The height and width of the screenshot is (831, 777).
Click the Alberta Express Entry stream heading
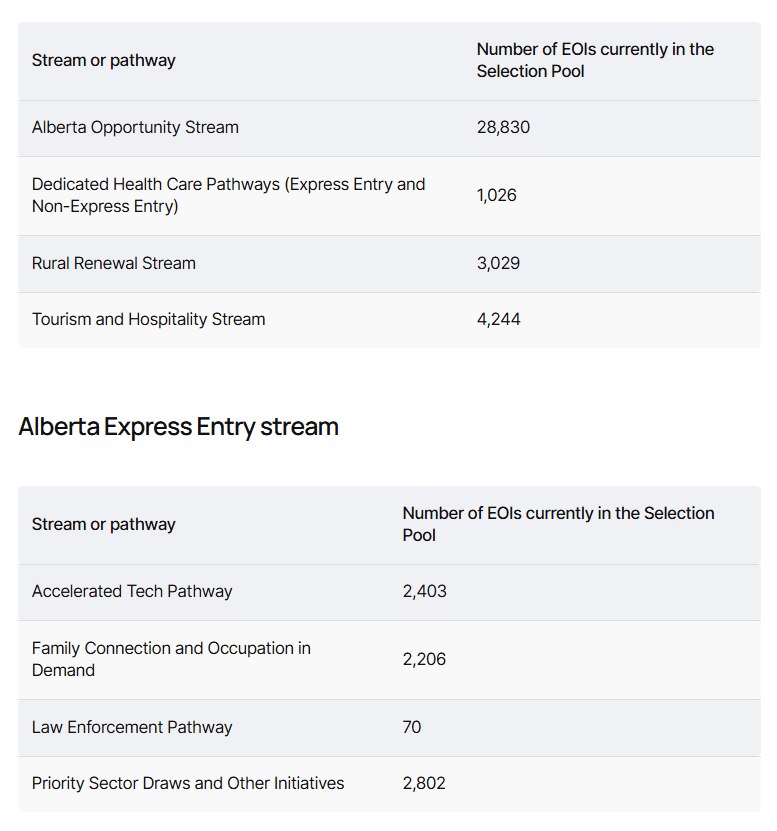pyautogui.click(x=178, y=427)
